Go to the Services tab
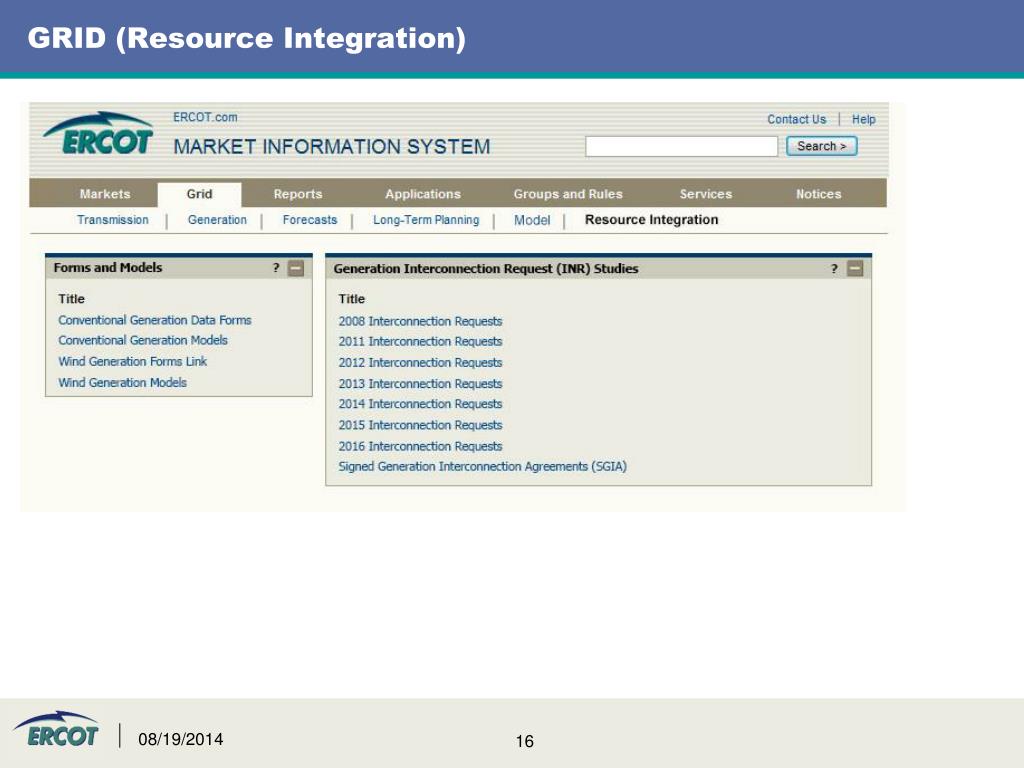This screenshot has height=768, width=1024. pos(706,194)
